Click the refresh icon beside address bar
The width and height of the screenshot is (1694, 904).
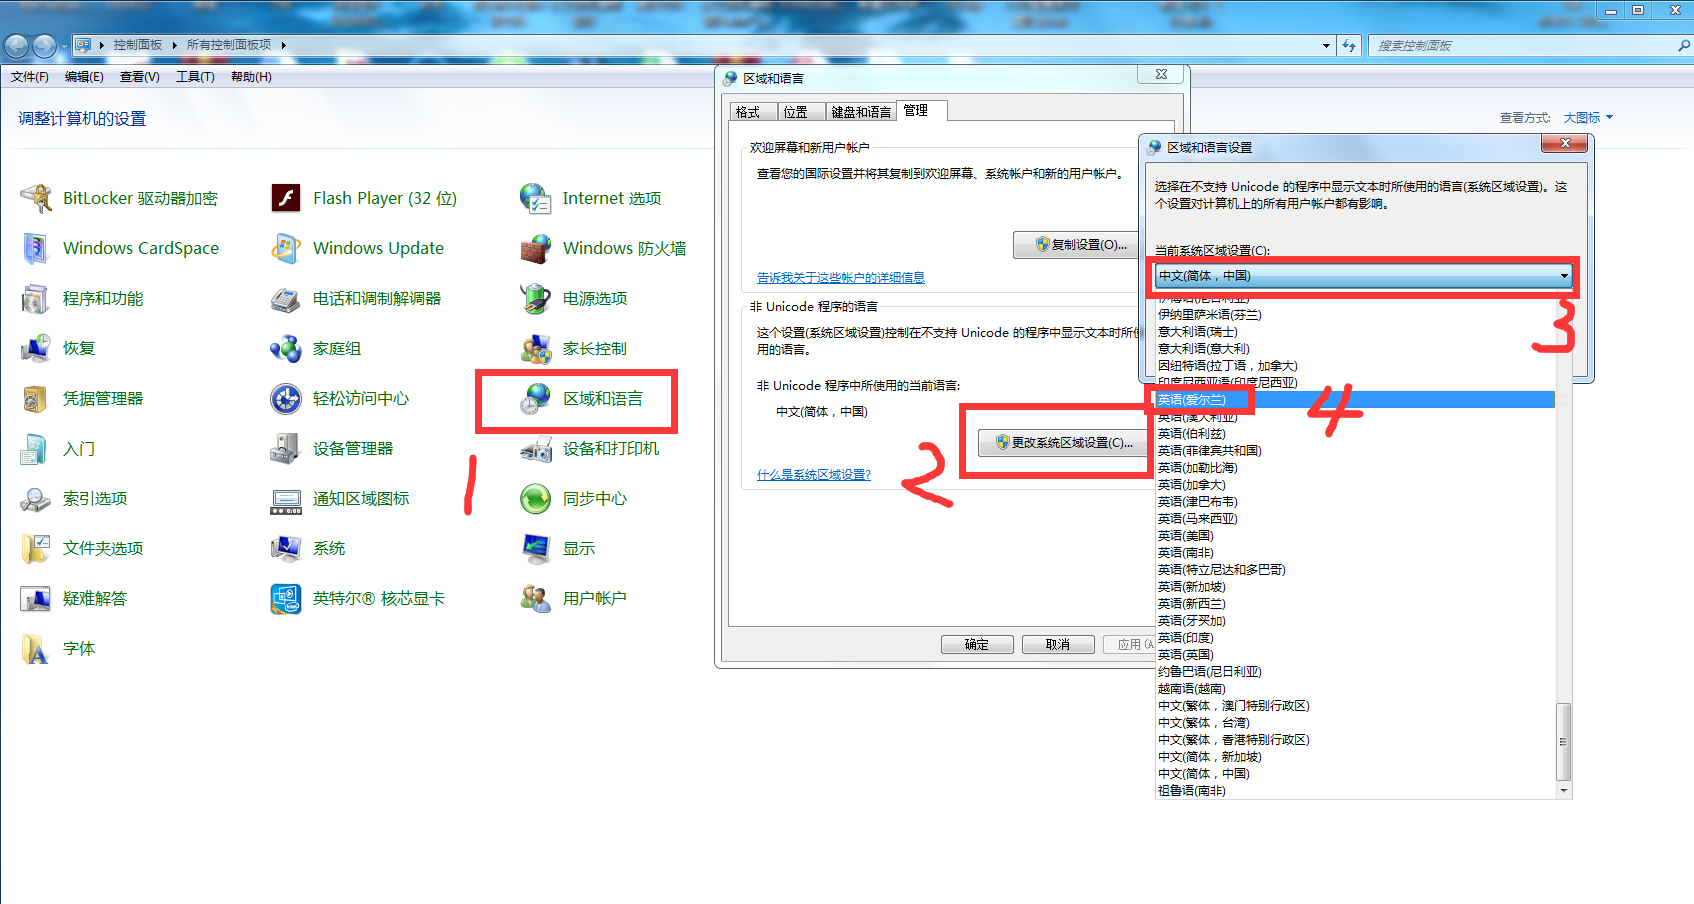(x=1349, y=45)
